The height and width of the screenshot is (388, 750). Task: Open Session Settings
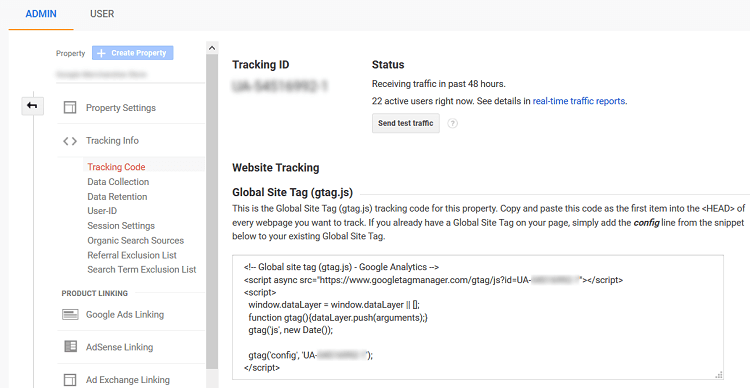pyautogui.click(x=121, y=226)
